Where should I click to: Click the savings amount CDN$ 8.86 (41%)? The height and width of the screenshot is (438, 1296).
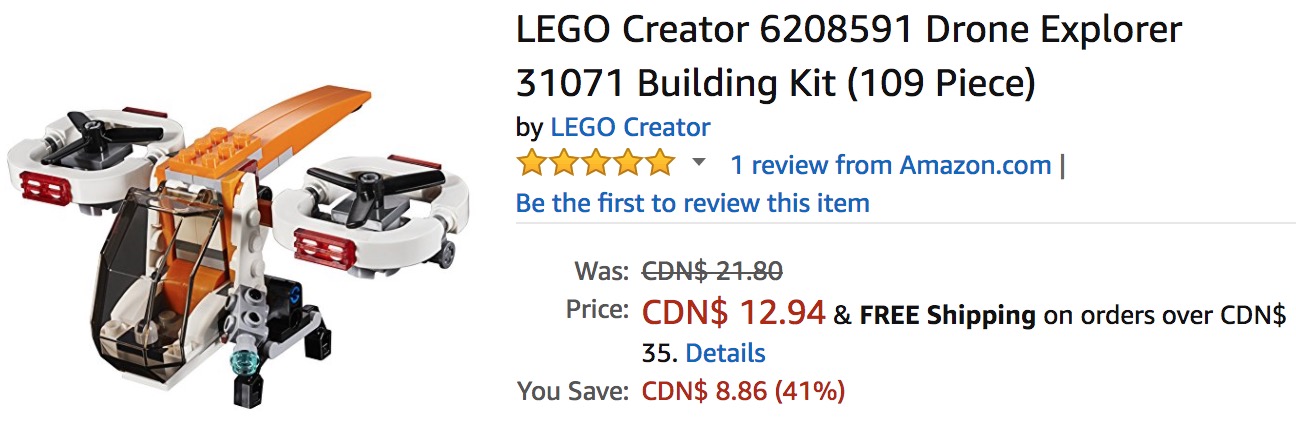[743, 391]
